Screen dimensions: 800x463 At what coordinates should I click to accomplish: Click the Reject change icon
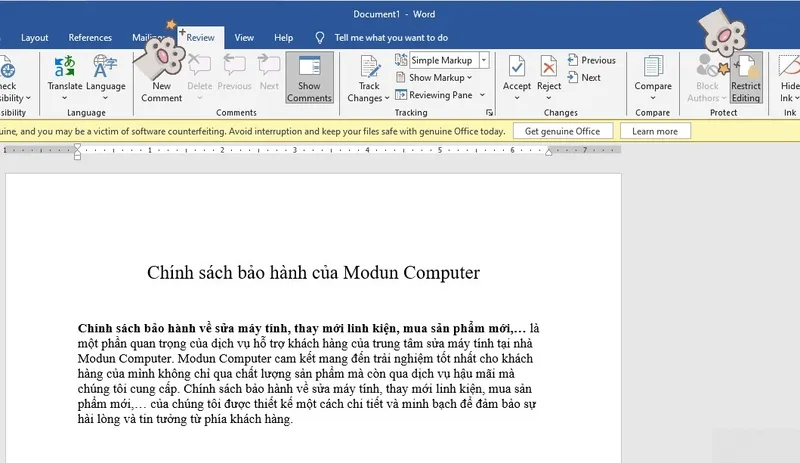pos(549,66)
